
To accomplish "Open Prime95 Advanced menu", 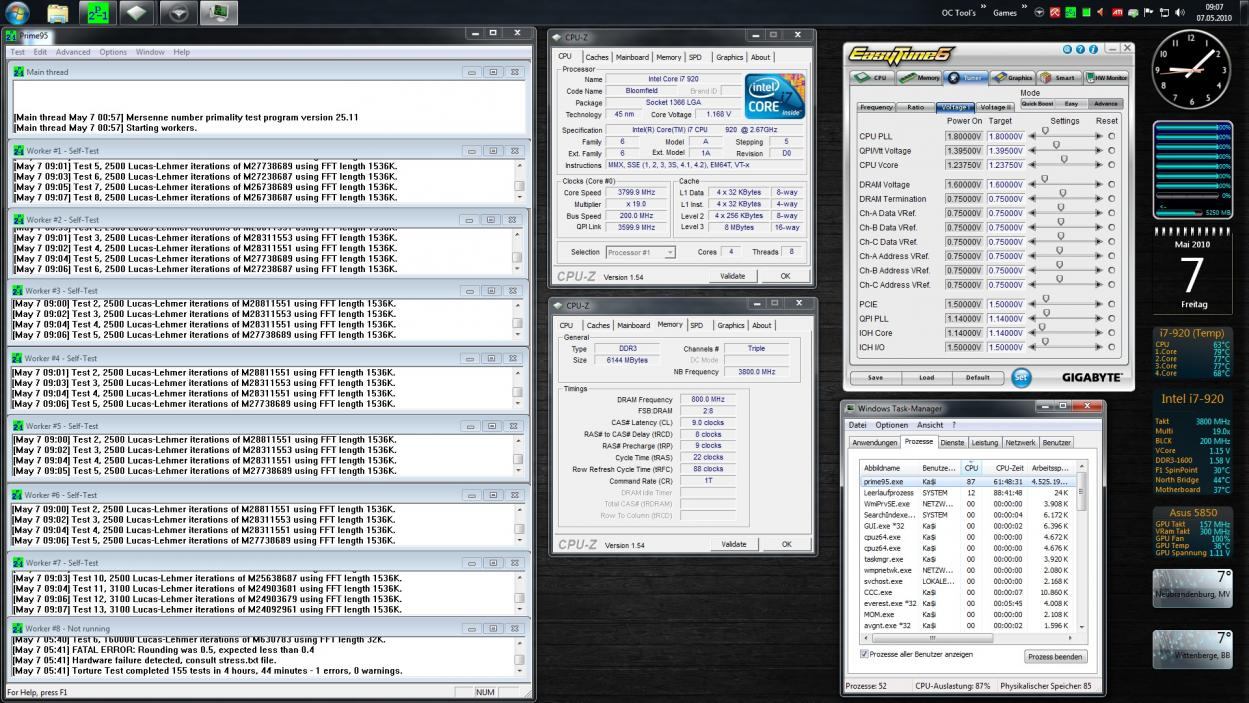I will click(x=73, y=52).
